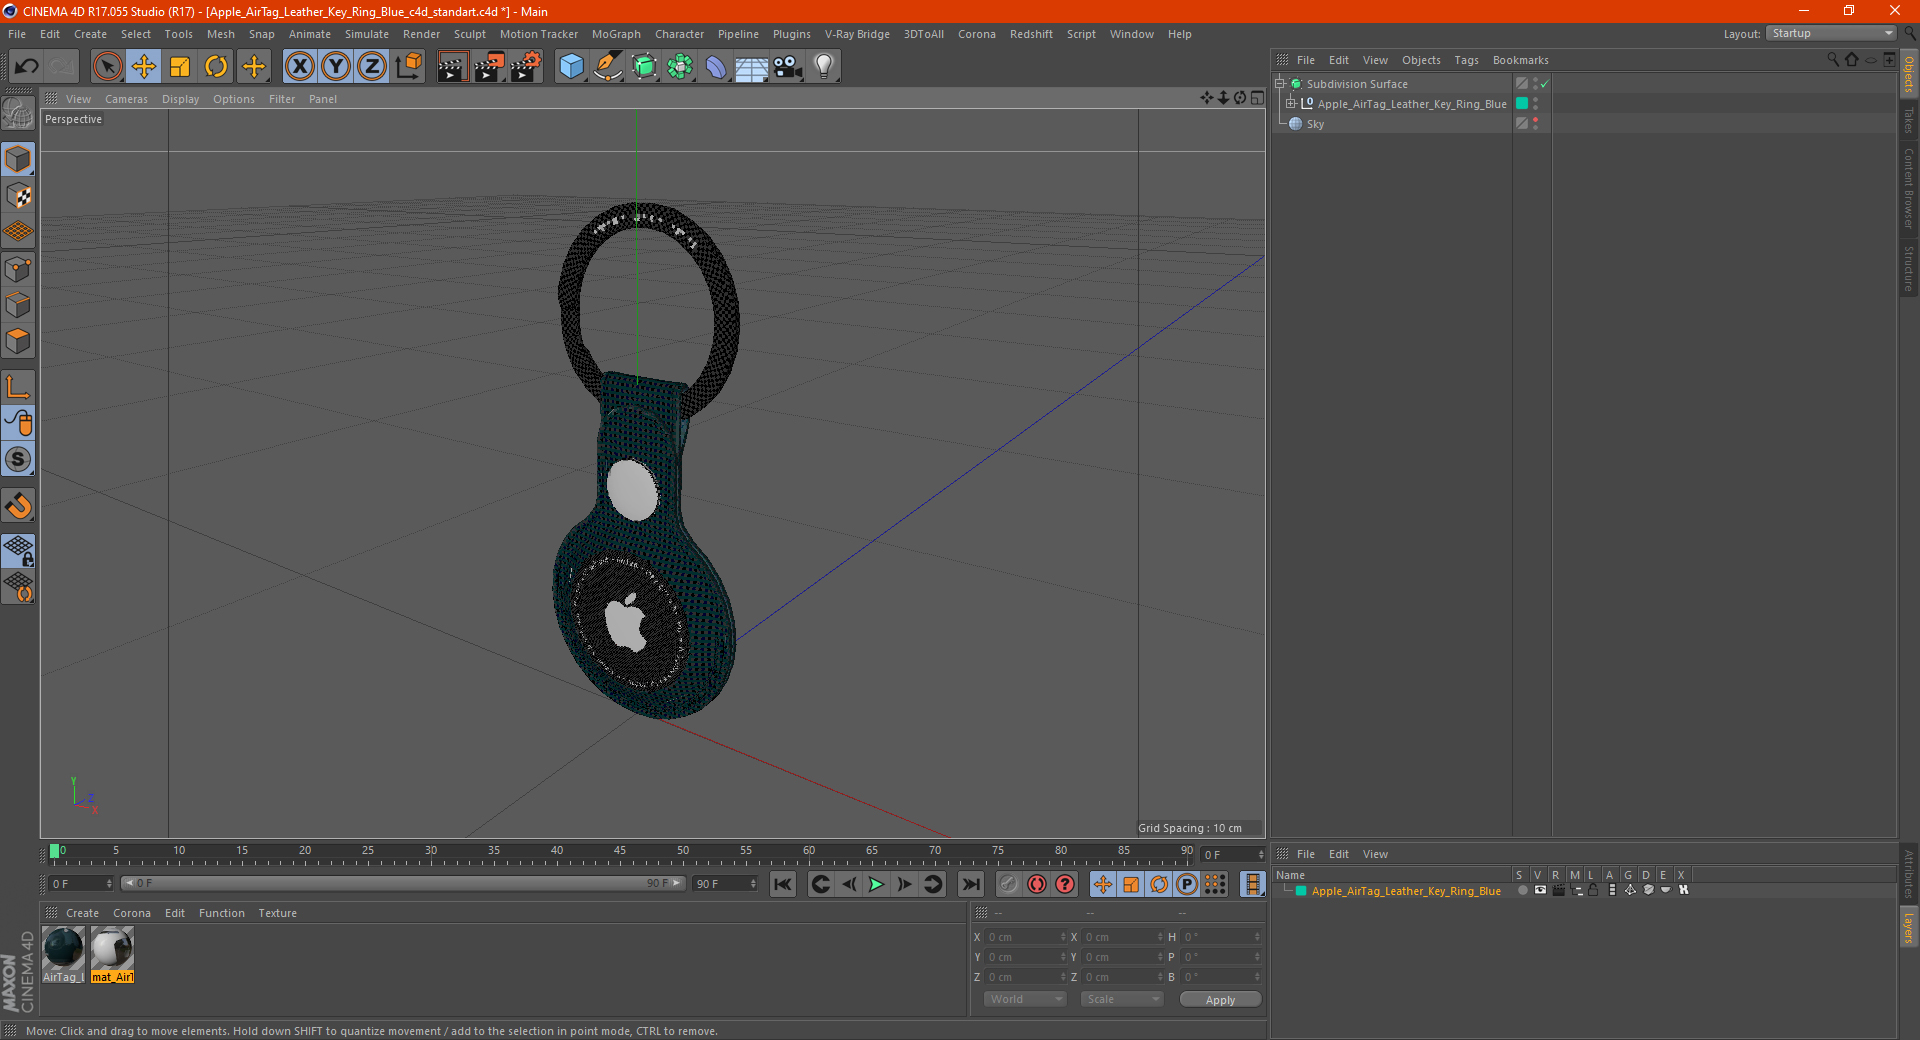Click Render Active View clapperboard
The height and width of the screenshot is (1040, 1920).
coord(452,67)
